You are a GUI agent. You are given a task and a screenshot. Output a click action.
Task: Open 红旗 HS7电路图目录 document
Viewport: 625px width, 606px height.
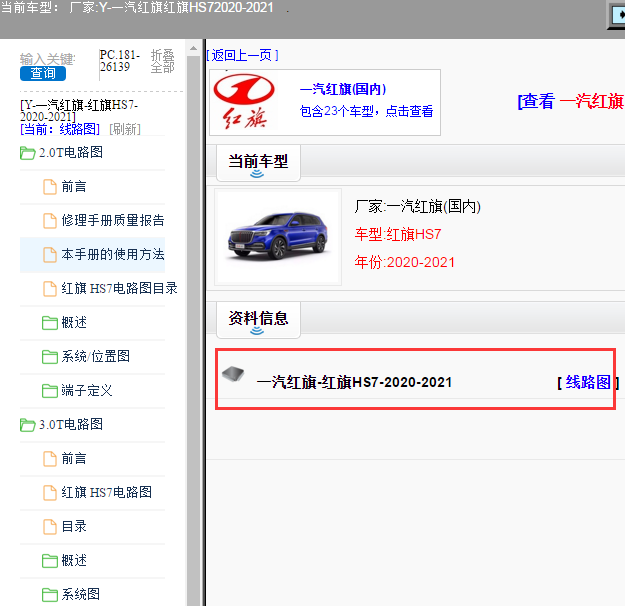pyautogui.click(x=119, y=288)
